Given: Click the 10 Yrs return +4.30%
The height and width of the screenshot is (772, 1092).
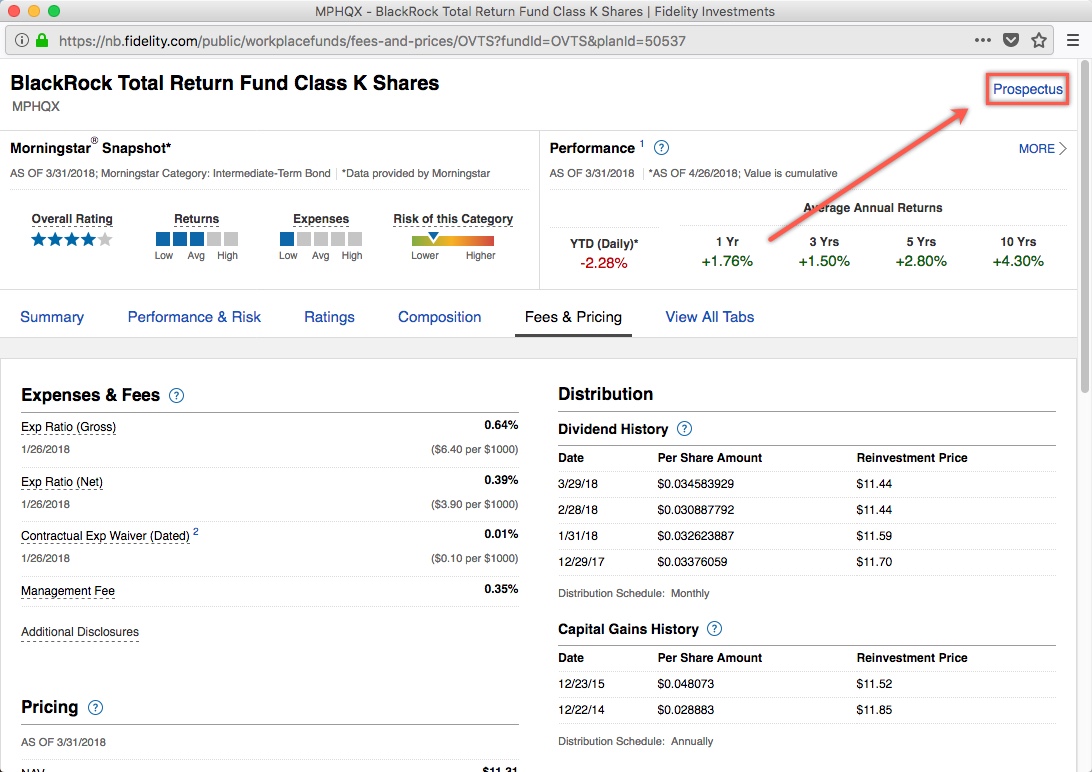Looking at the screenshot, I should (1017, 261).
